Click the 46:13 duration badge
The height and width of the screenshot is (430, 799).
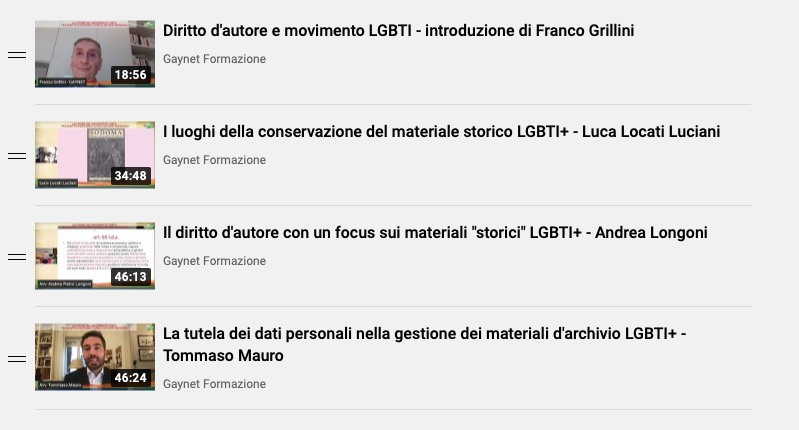click(x=130, y=277)
